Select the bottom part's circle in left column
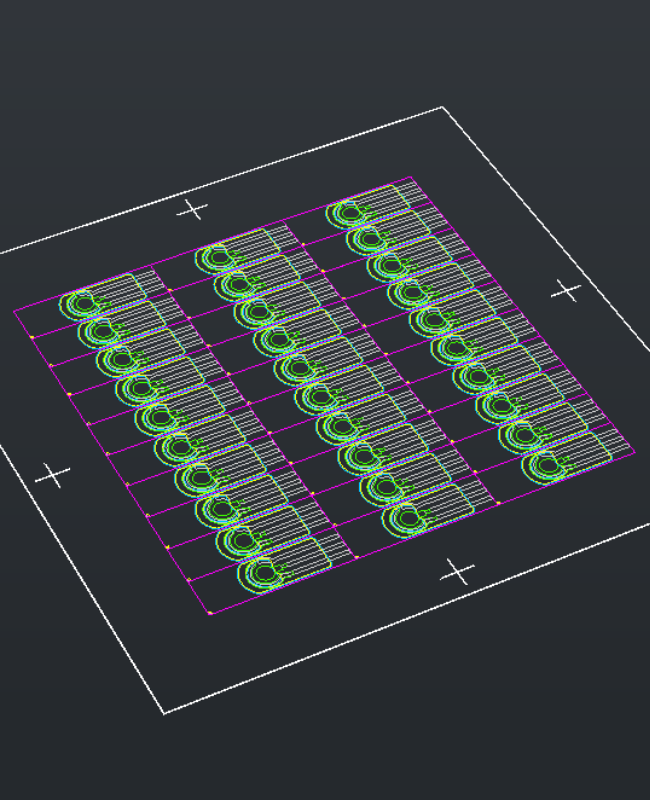This screenshot has width=650, height=800. point(260,574)
